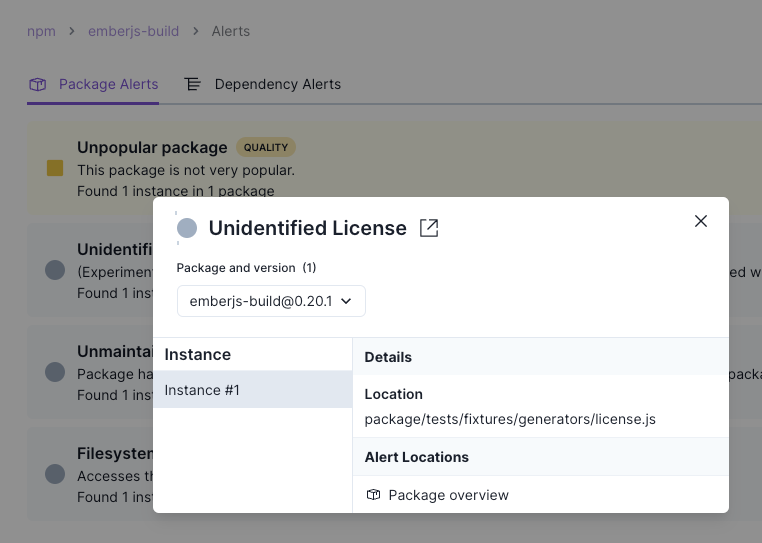762x543 pixels.
Task: Click the gray circle icon on Filesystem row
Action: click(55, 474)
